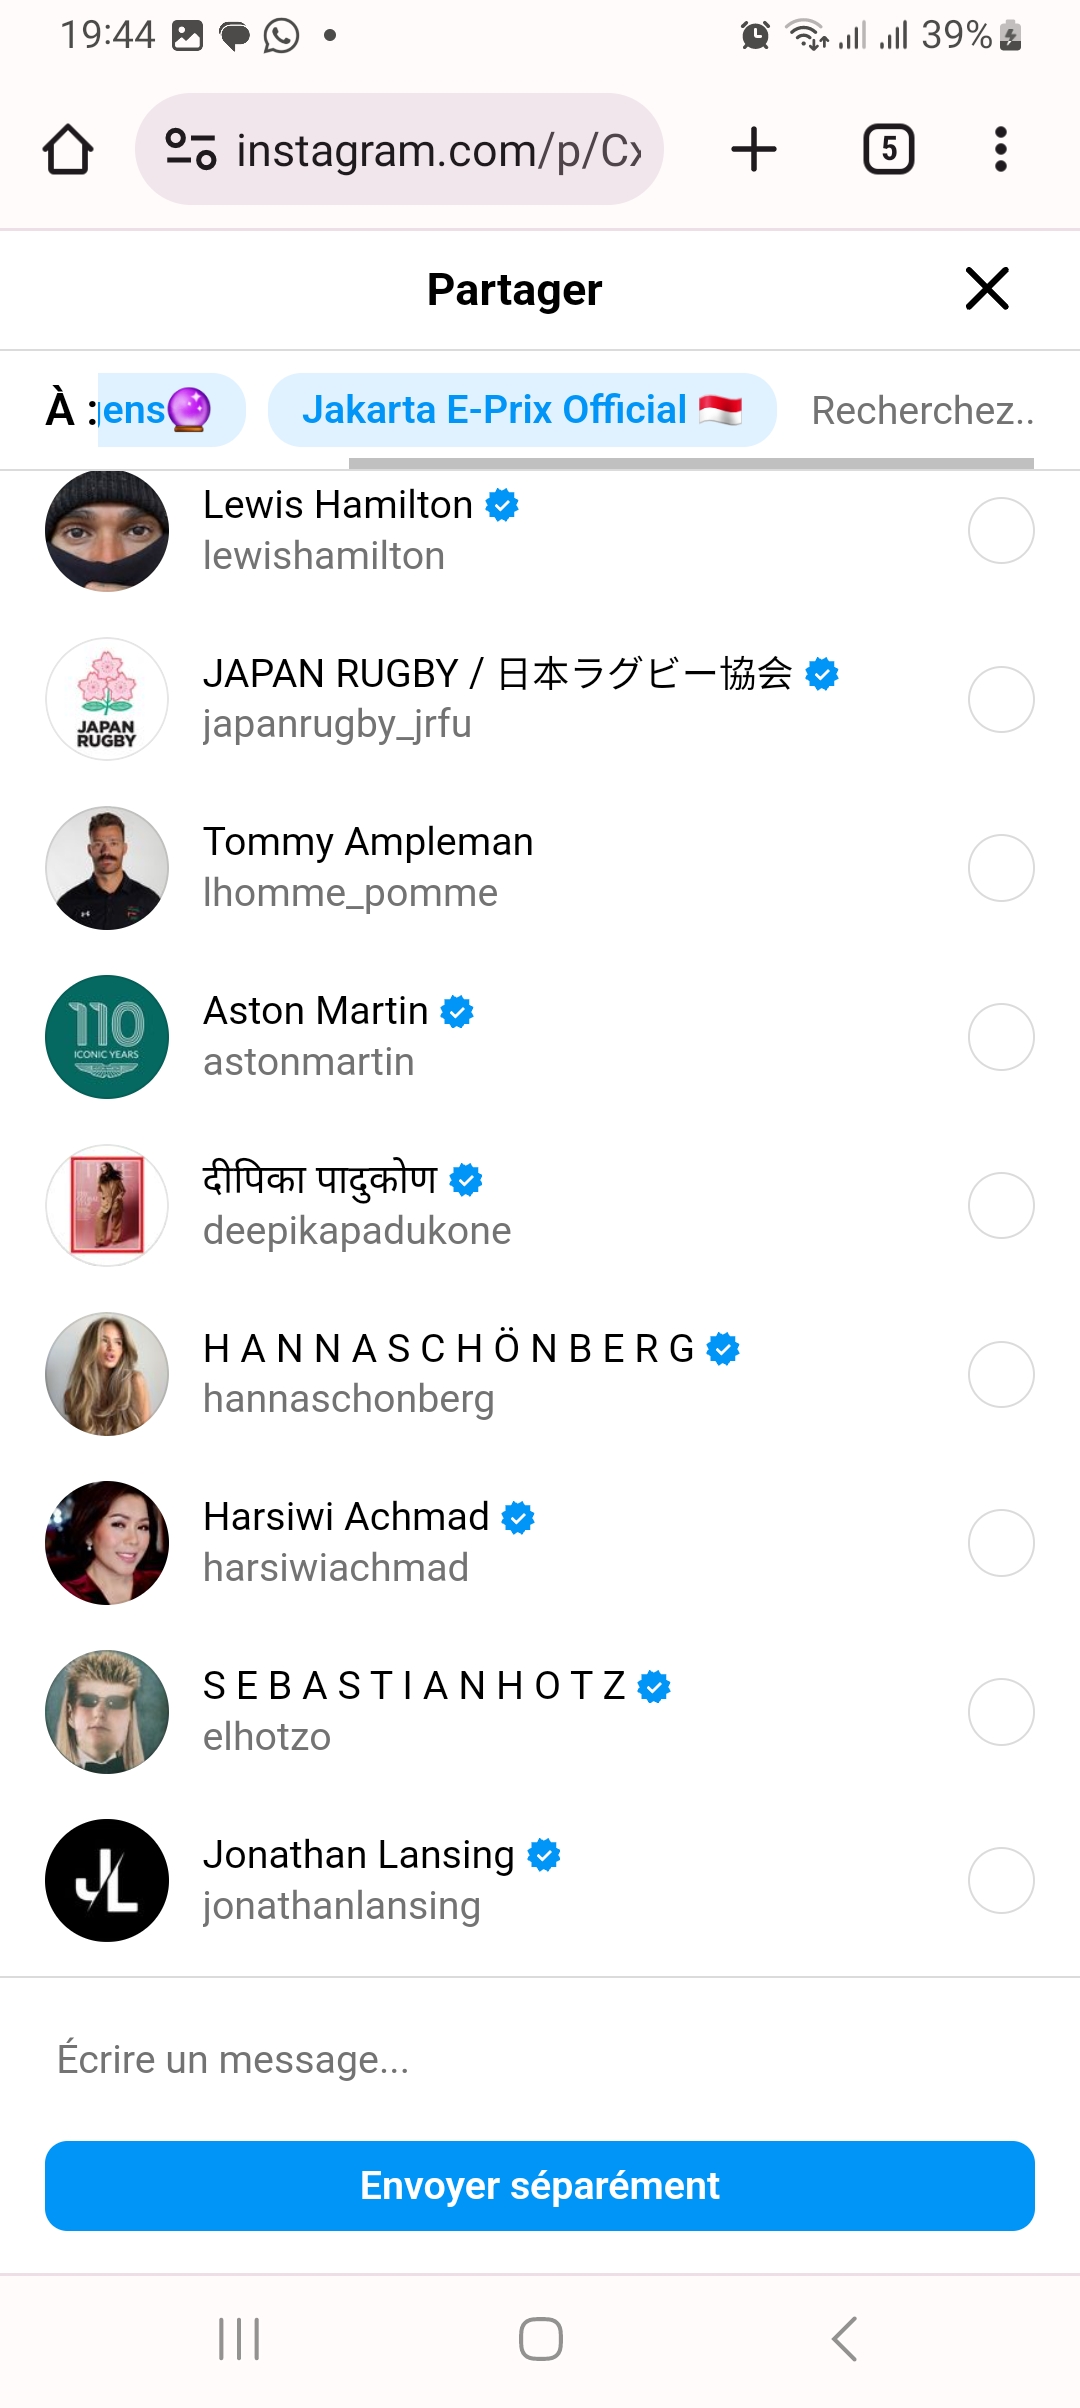Tap the Écrire un message field
This screenshot has height=2408, width=1080.
tap(540, 2060)
